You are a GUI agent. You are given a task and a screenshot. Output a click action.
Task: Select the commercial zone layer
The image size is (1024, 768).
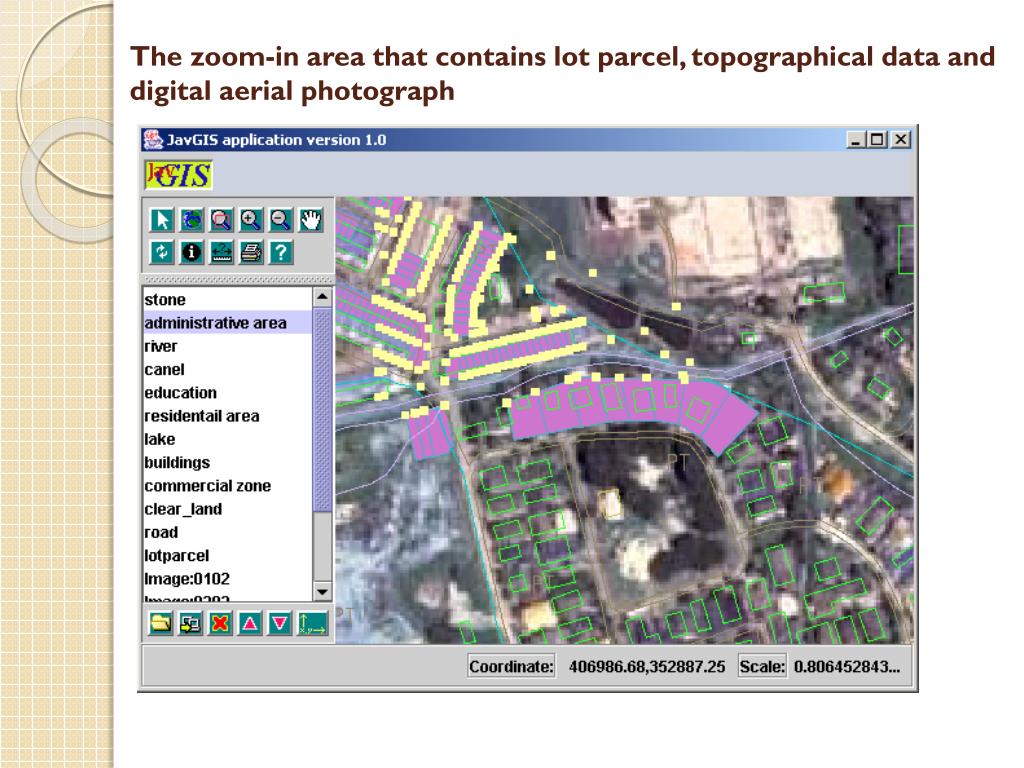227,486
